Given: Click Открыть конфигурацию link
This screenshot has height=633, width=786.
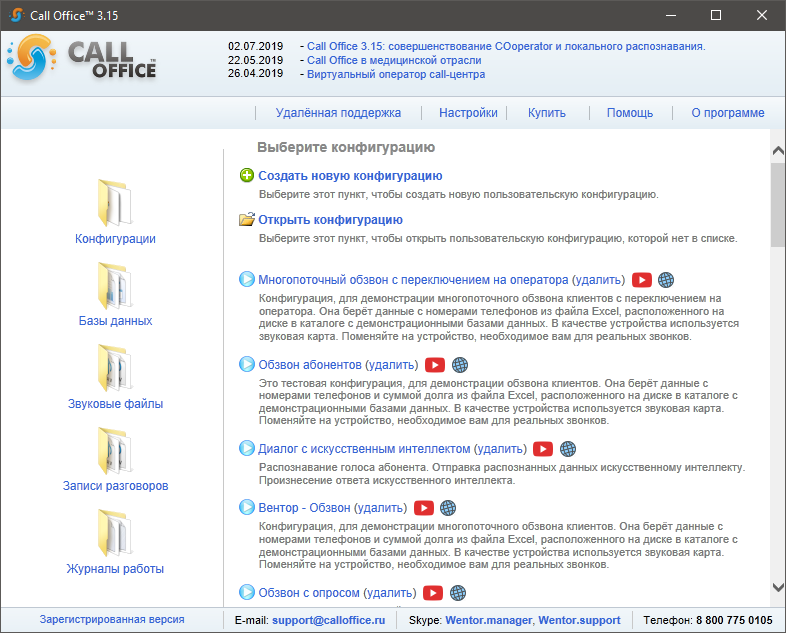Looking at the screenshot, I should pyautogui.click(x=330, y=220).
